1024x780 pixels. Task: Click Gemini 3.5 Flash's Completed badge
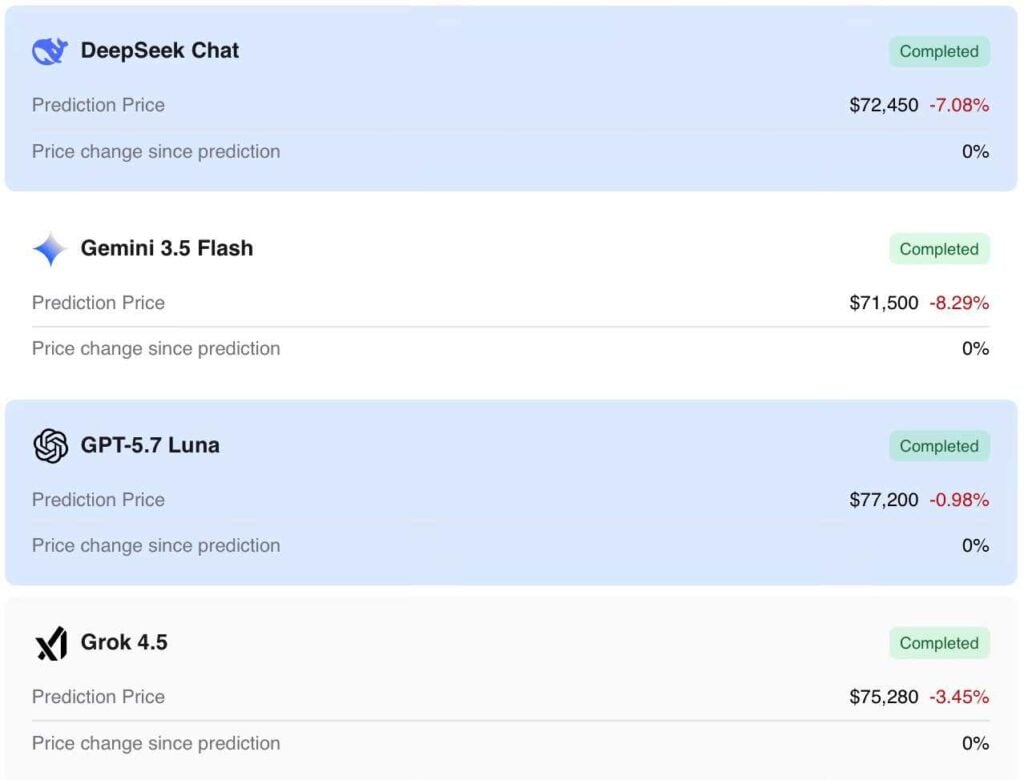939,249
